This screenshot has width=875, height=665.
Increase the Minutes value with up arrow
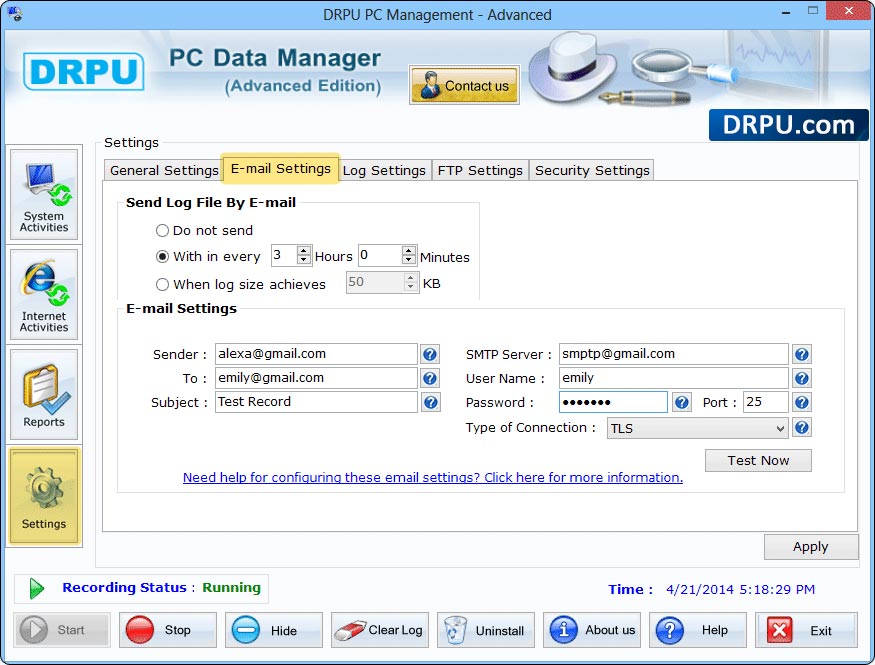tap(409, 250)
